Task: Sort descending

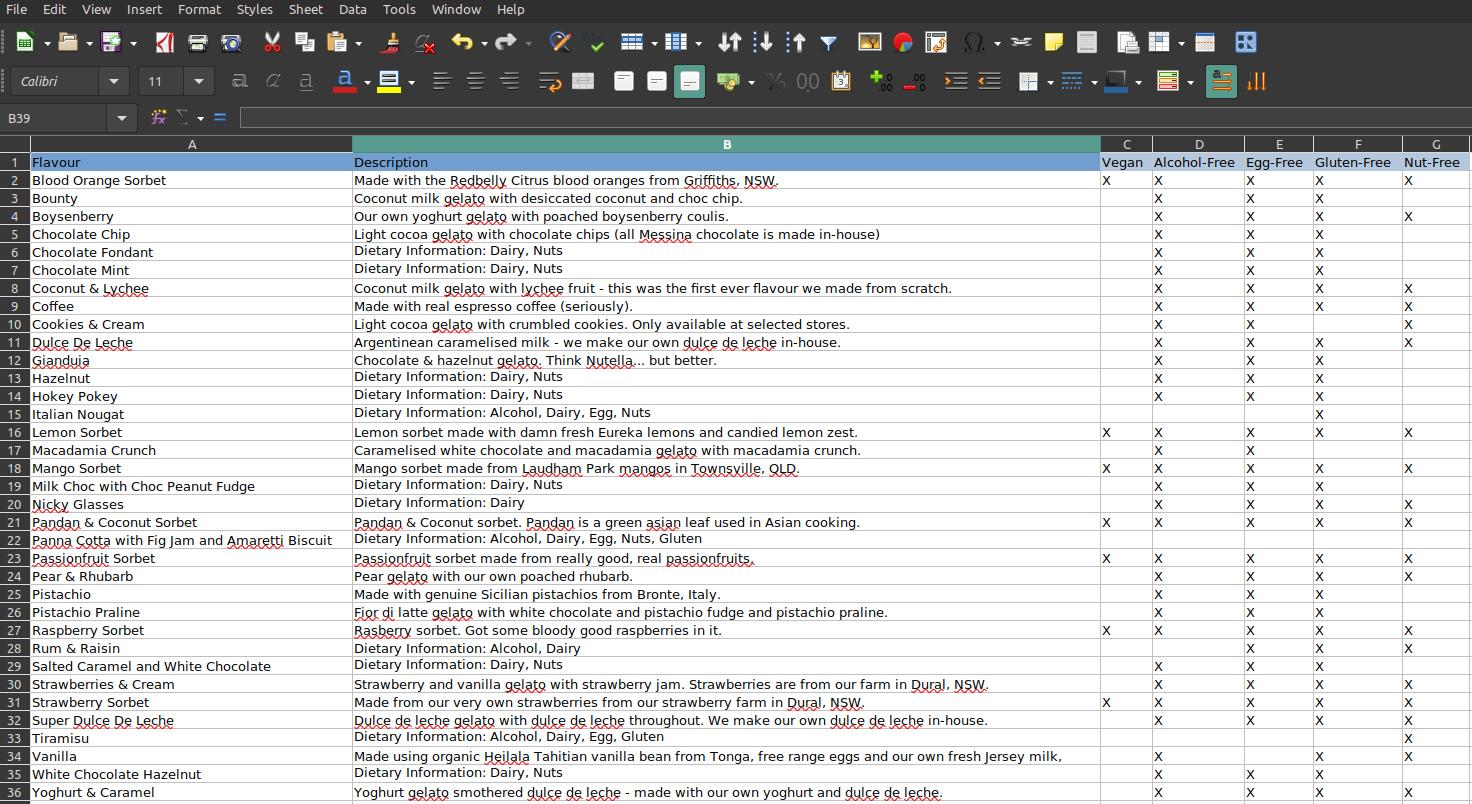Action: click(x=796, y=42)
